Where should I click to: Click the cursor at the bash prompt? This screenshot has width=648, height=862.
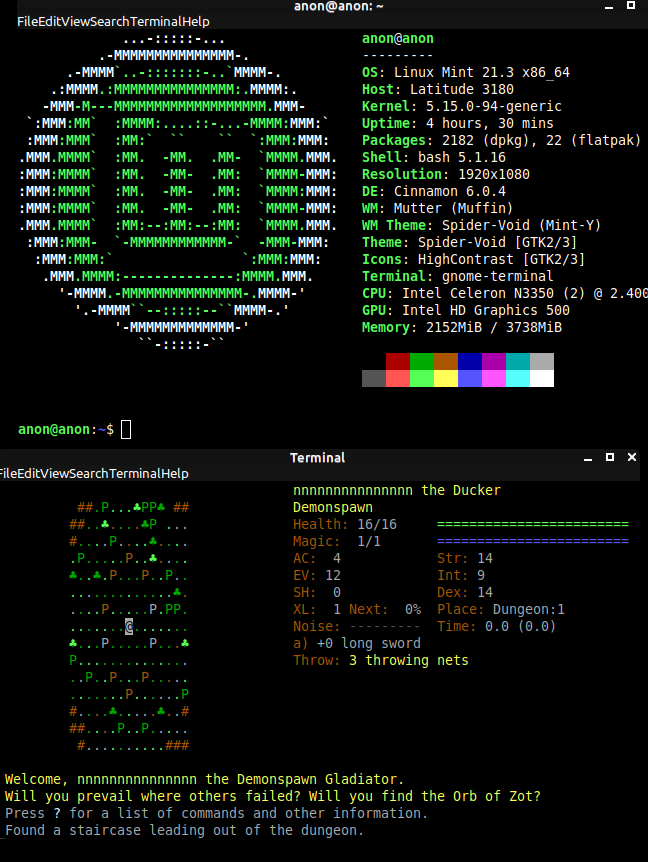pyautogui.click(x=126, y=430)
